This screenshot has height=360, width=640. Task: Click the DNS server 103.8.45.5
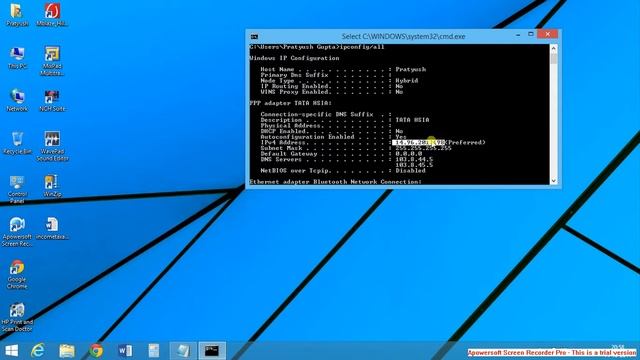[414, 165]
